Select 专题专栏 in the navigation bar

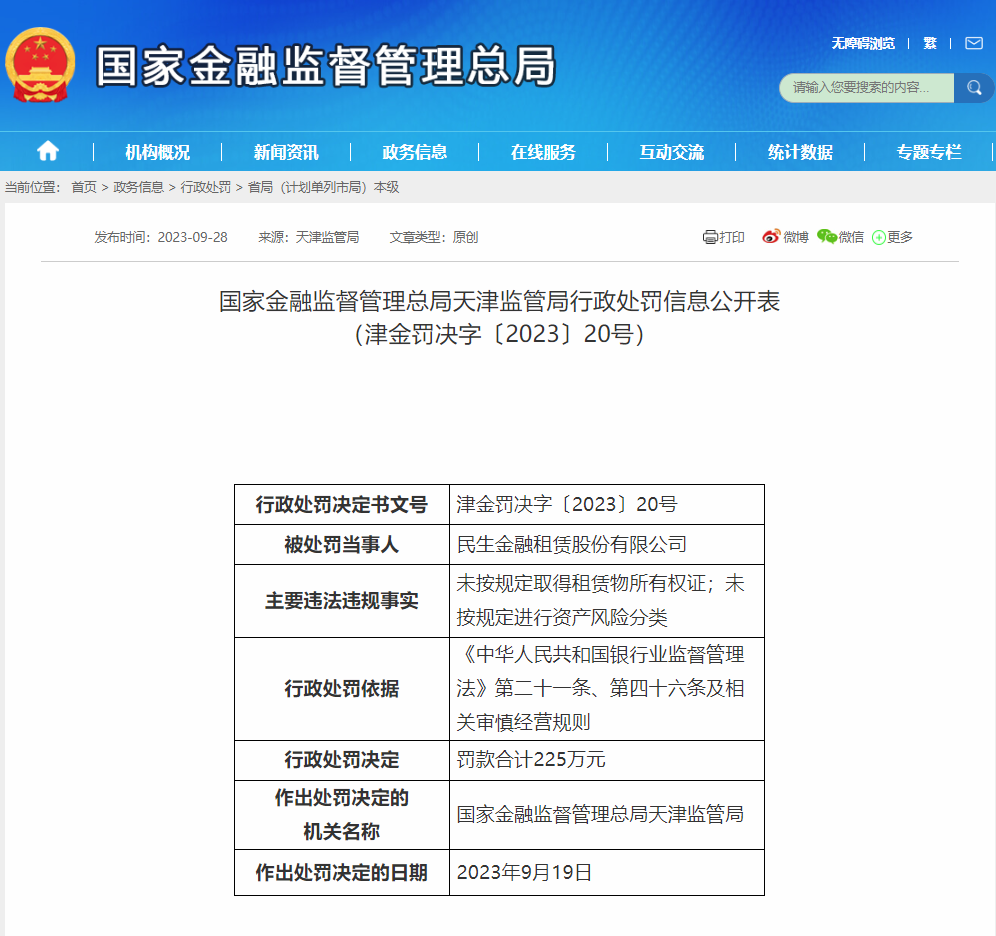click(929, 152)
